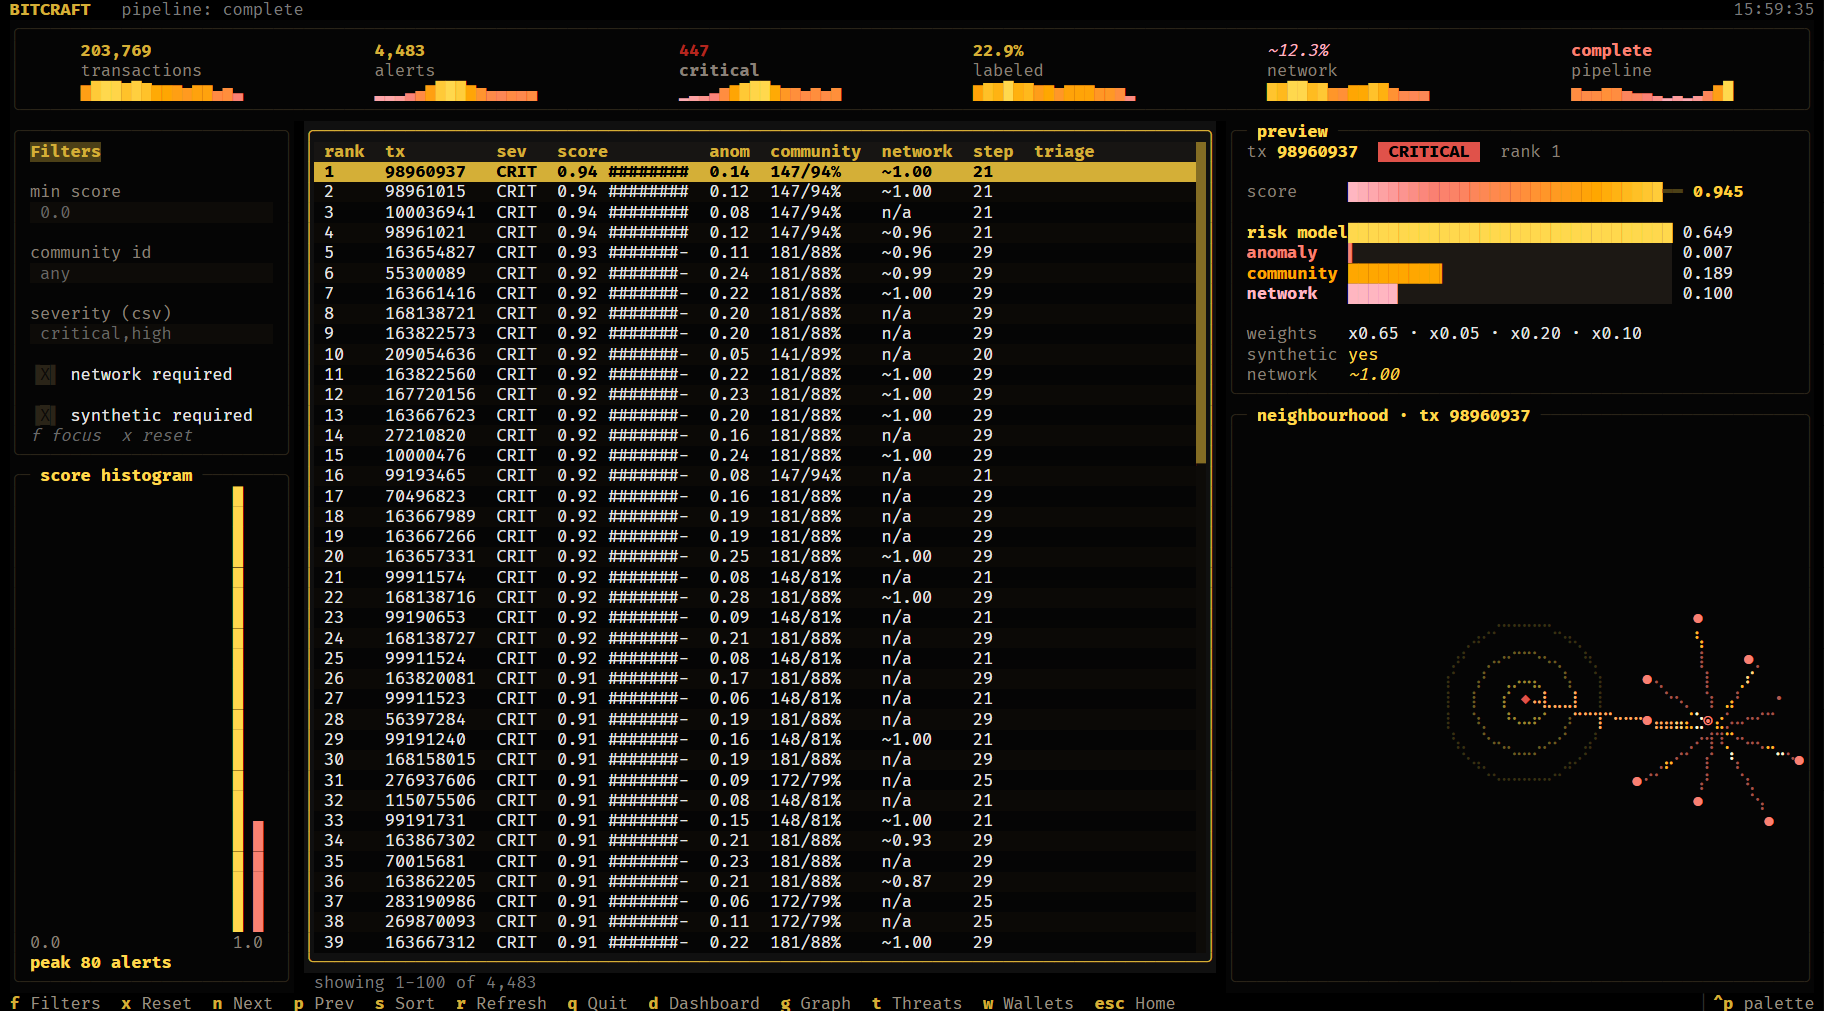This screenshot has width=1824, height=1011.
Task: Click the critical count stat card
Action: click(x=760, y=69)
